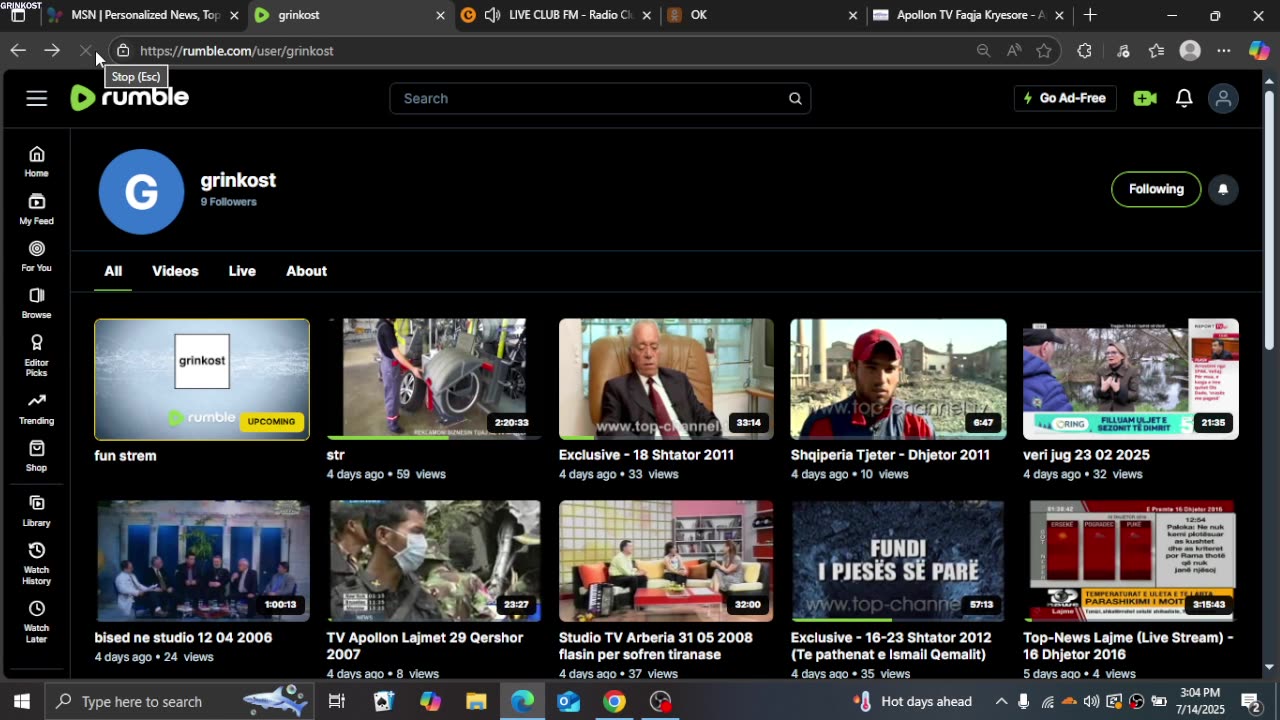Open Shqiperia Tjeter - Dhjetor 2011 title
Viewport: 1280px width, 720px height.
890,455
